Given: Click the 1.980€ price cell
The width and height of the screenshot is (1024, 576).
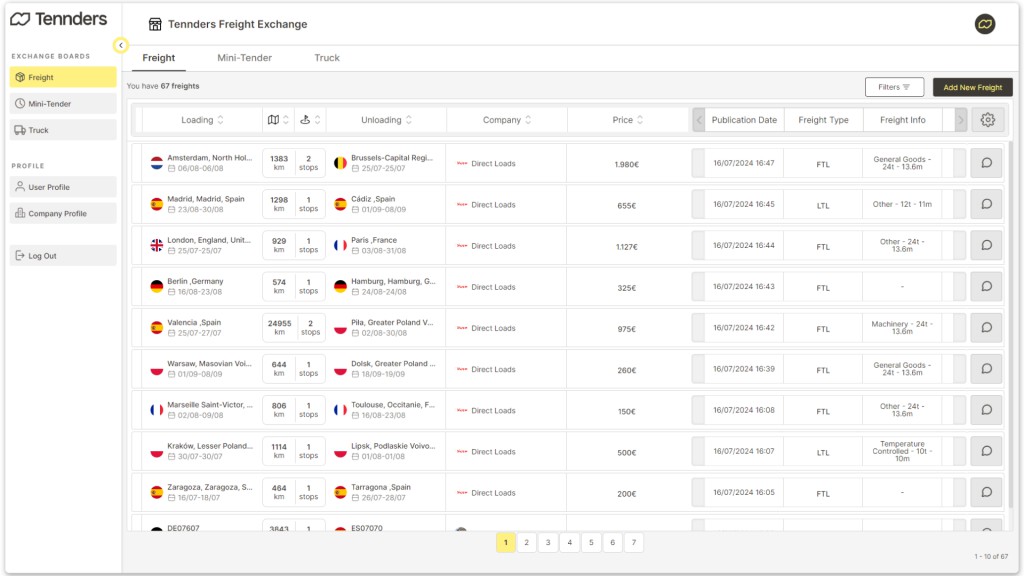Looking at the screenshot, I should (626, 164).
